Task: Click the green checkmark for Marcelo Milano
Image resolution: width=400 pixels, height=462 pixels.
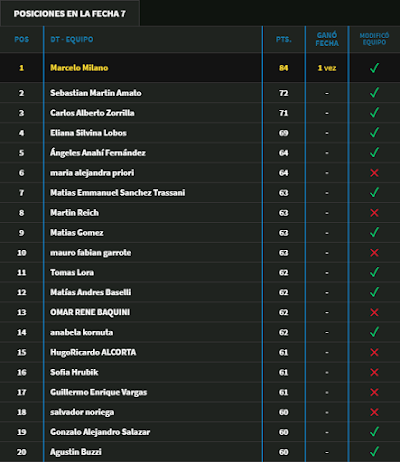Action: click(x=374, y=68)
